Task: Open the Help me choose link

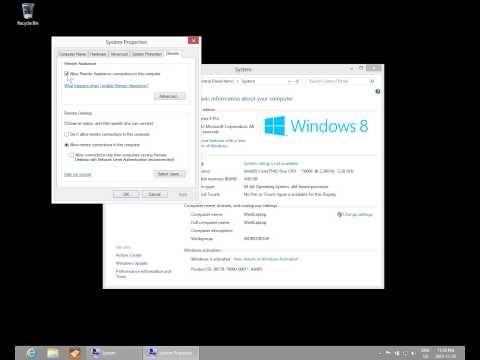Action: click(77, 174)
